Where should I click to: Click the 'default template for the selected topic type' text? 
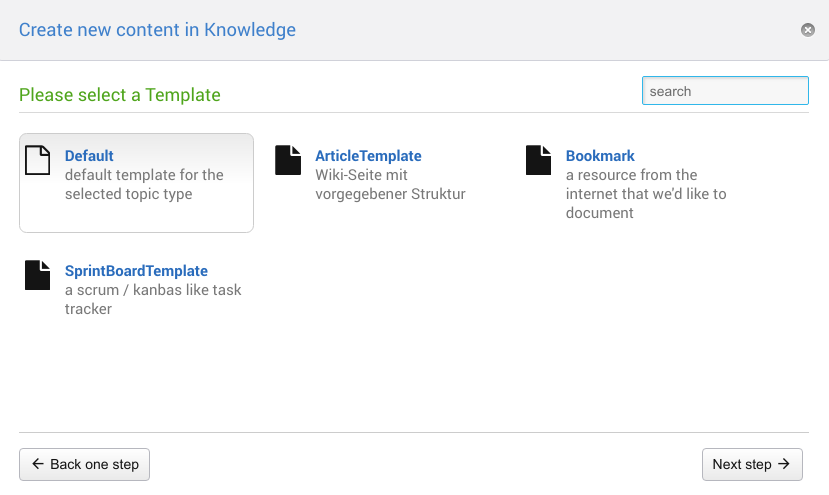[x=144, y=185]
